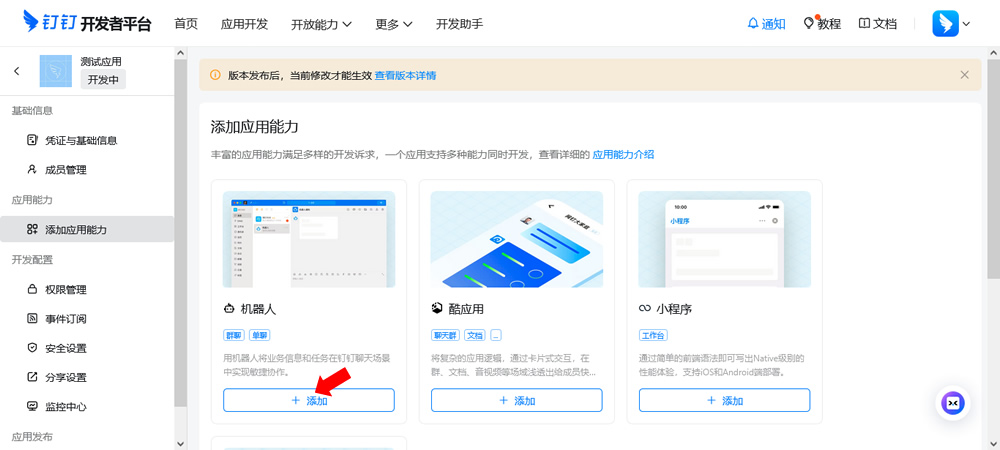Open the 教程 tutorials icon
This screenshot has height=450, width=1000.
pos(822,23)
